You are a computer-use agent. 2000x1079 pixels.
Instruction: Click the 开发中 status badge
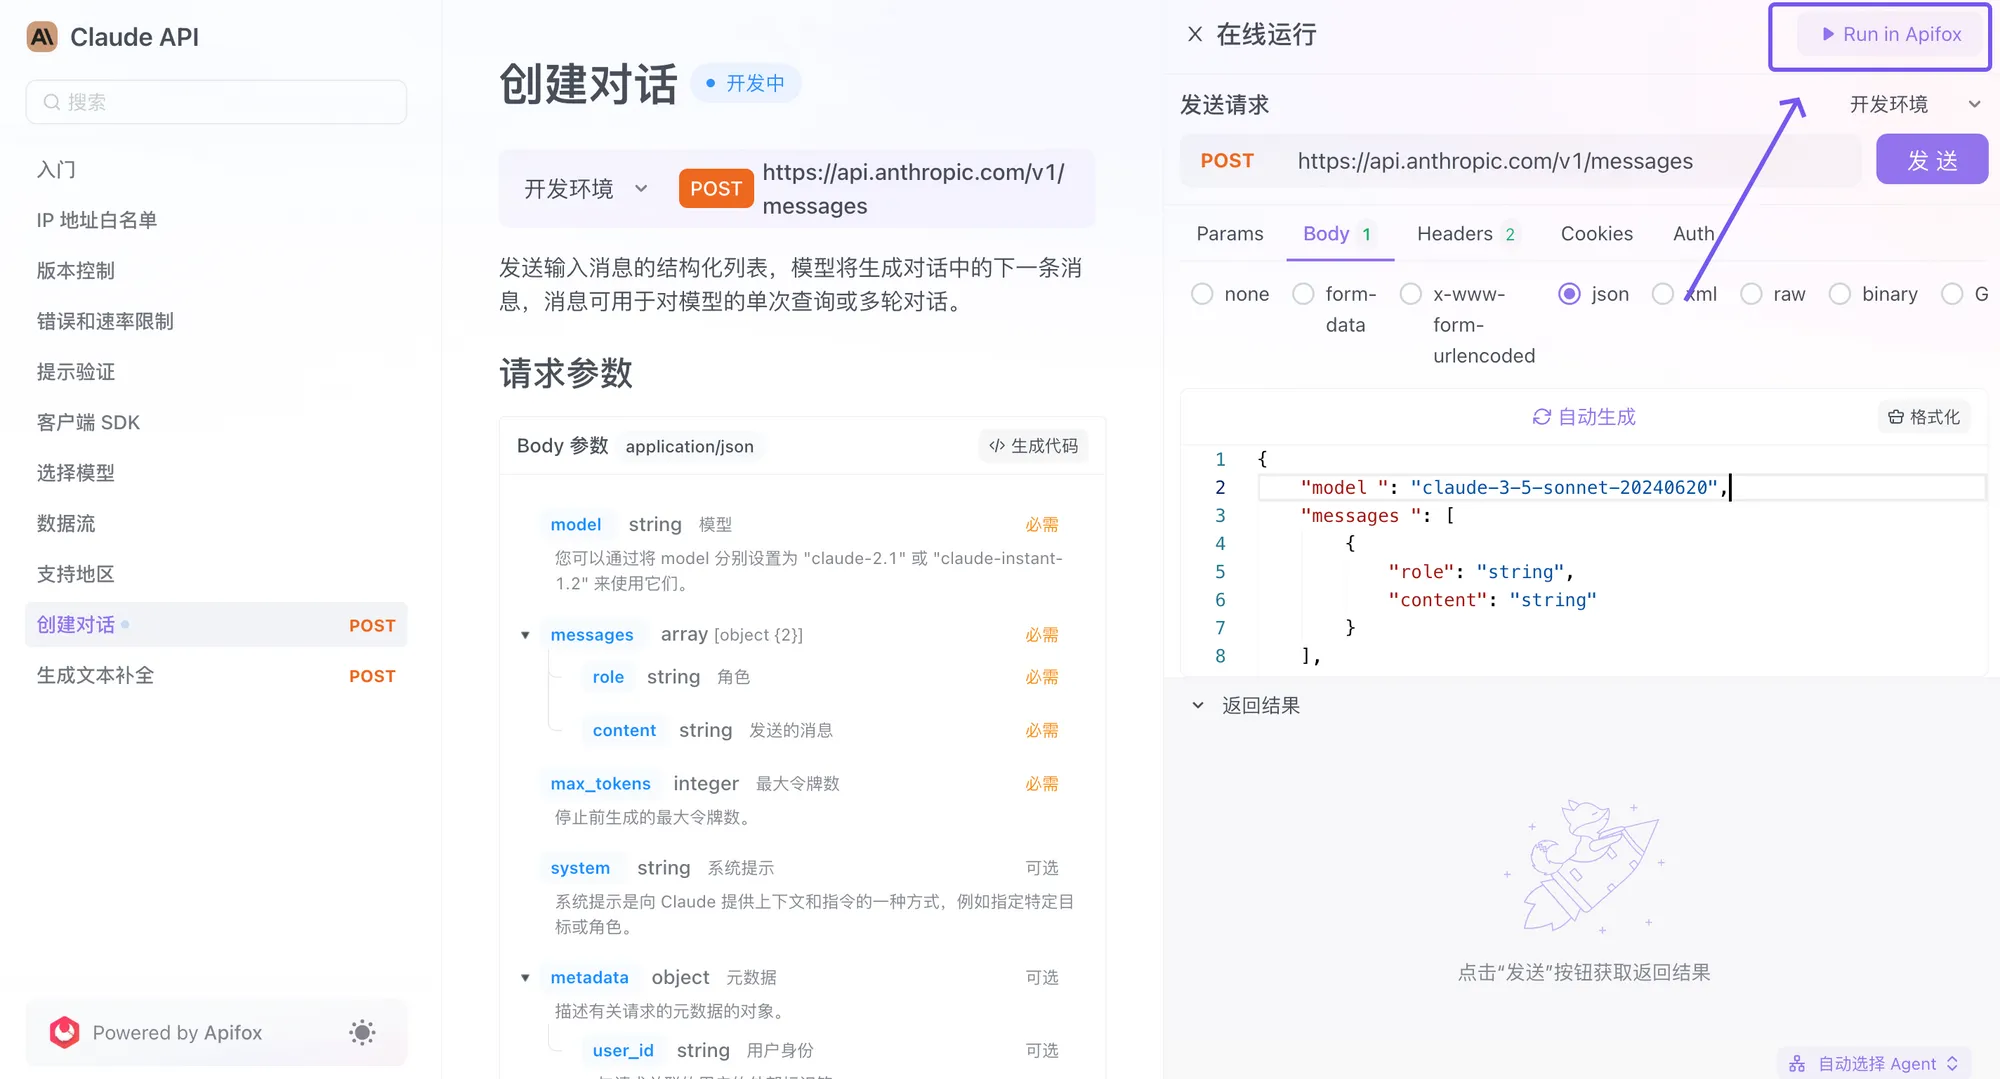[746, 83]
